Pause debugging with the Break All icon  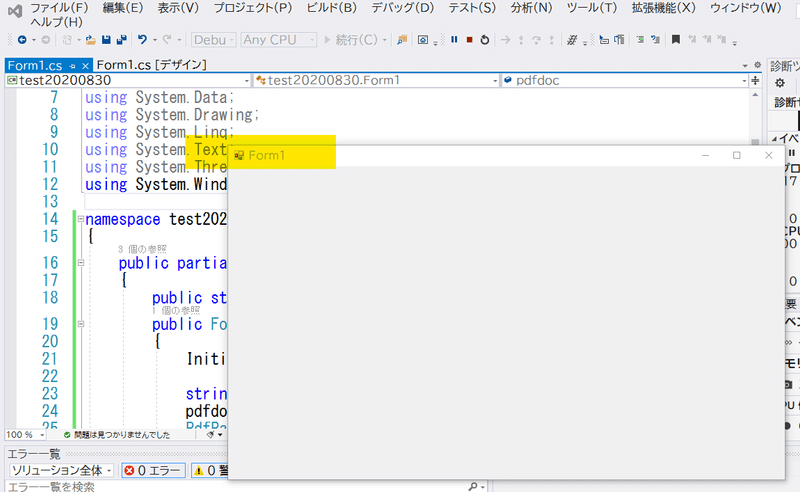pyautogui.click(x=454, y=39)
